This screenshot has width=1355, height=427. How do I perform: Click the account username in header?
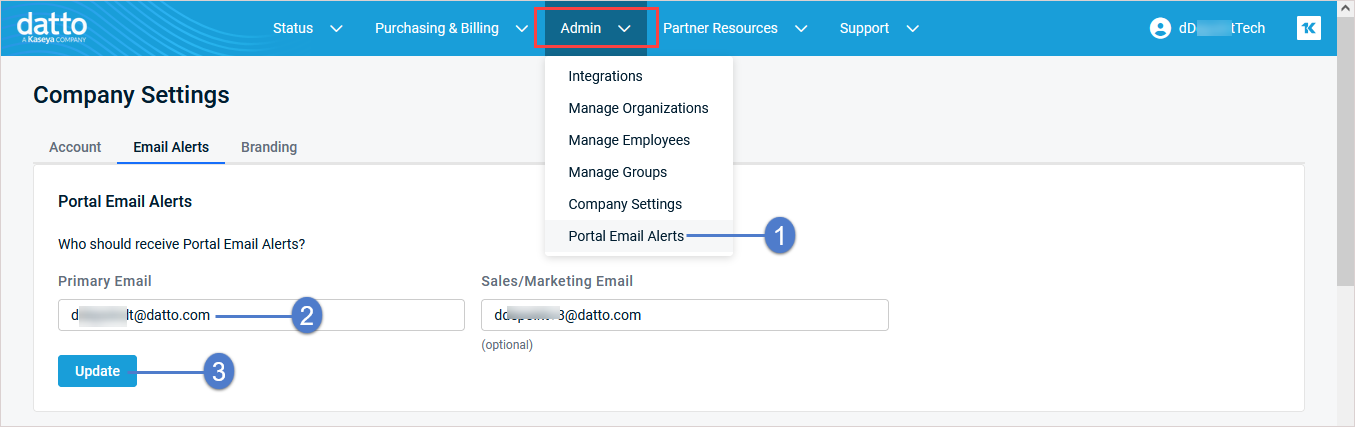pyautogui.click(x=1221, y=28)
